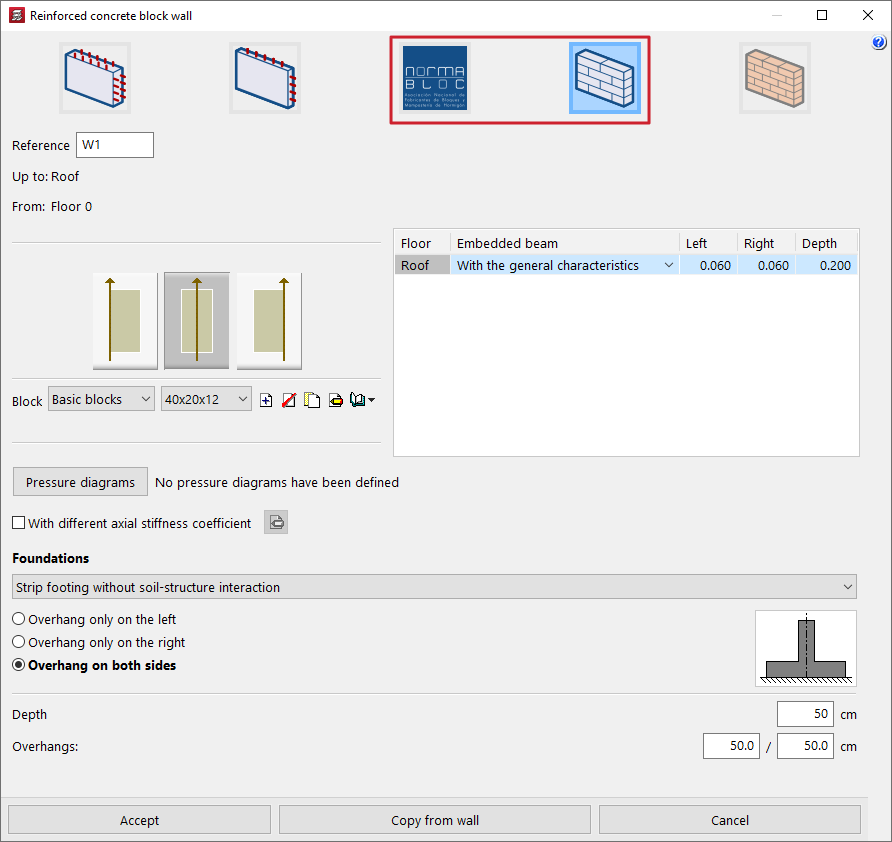Viewport: 892px width, 842px height.
Task: Select the plain concrete wall type icon
Action: pyautogui.click(x=265, y=78)
